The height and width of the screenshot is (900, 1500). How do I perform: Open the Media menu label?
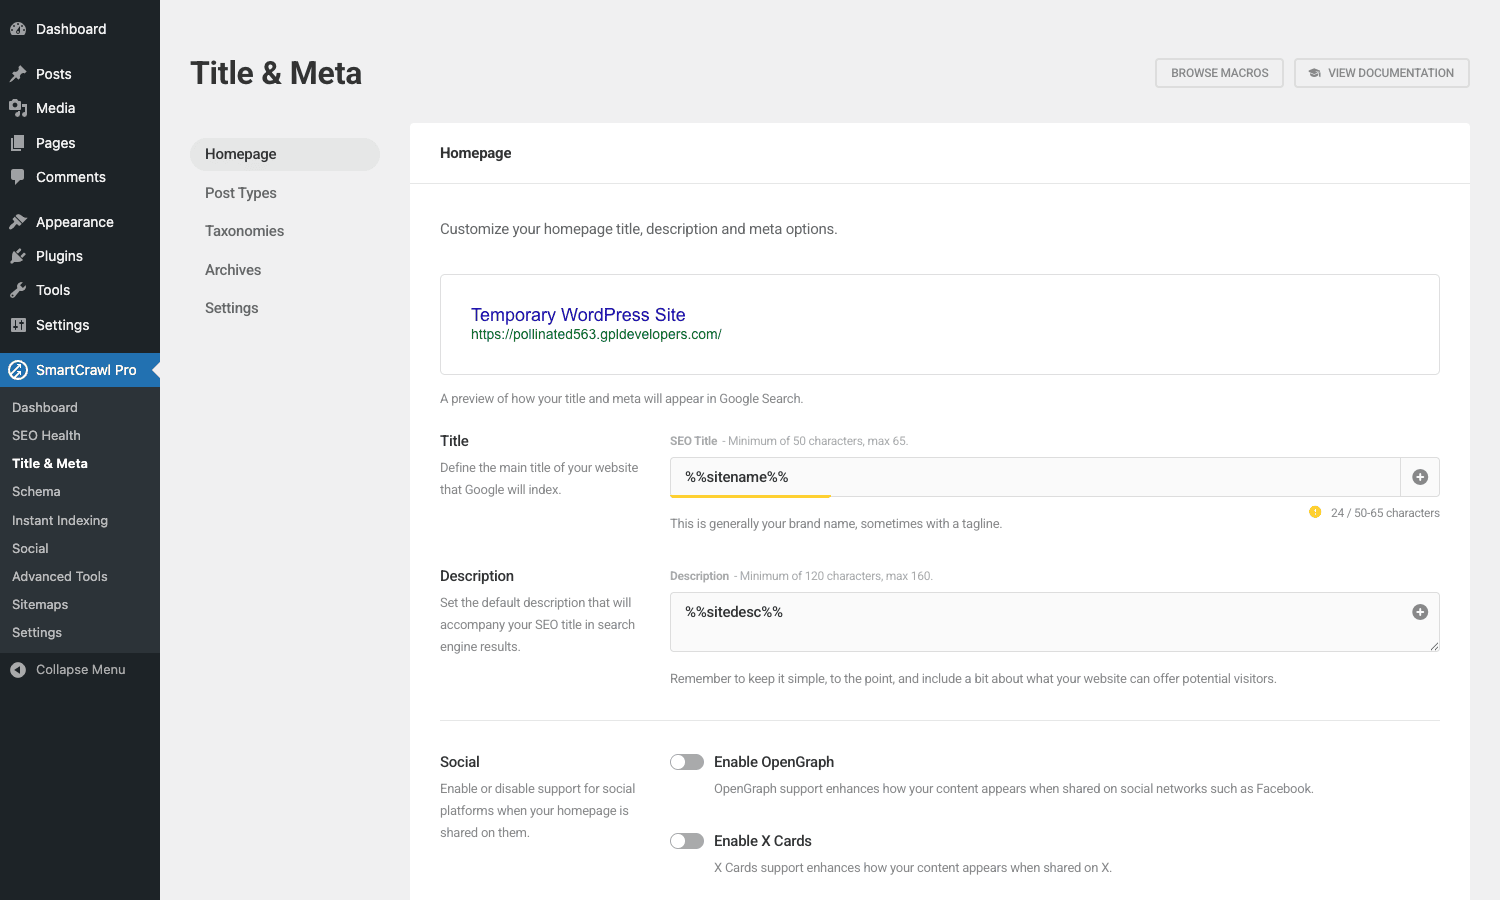56,108
